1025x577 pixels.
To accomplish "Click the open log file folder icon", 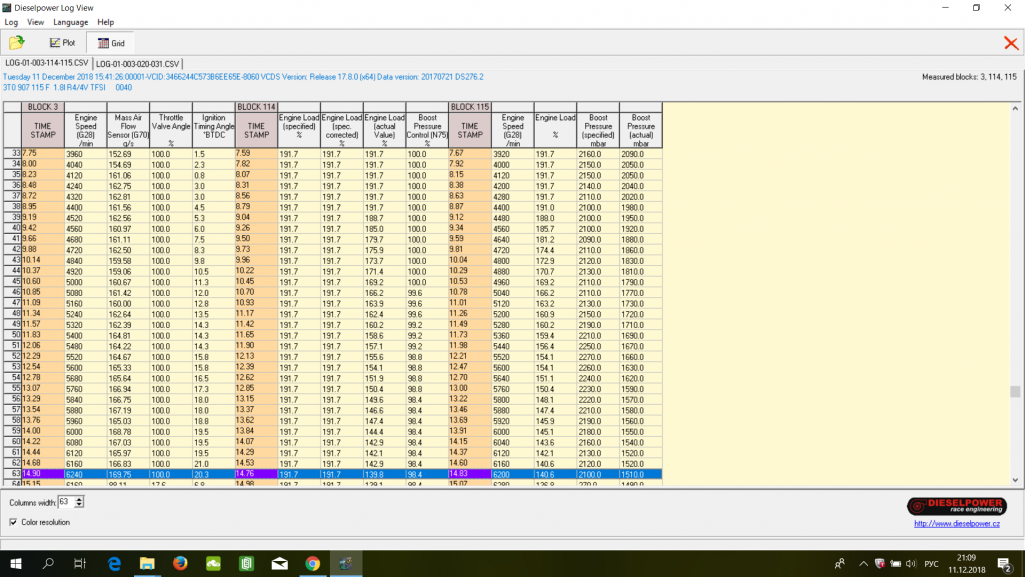I will pos(17,43).
